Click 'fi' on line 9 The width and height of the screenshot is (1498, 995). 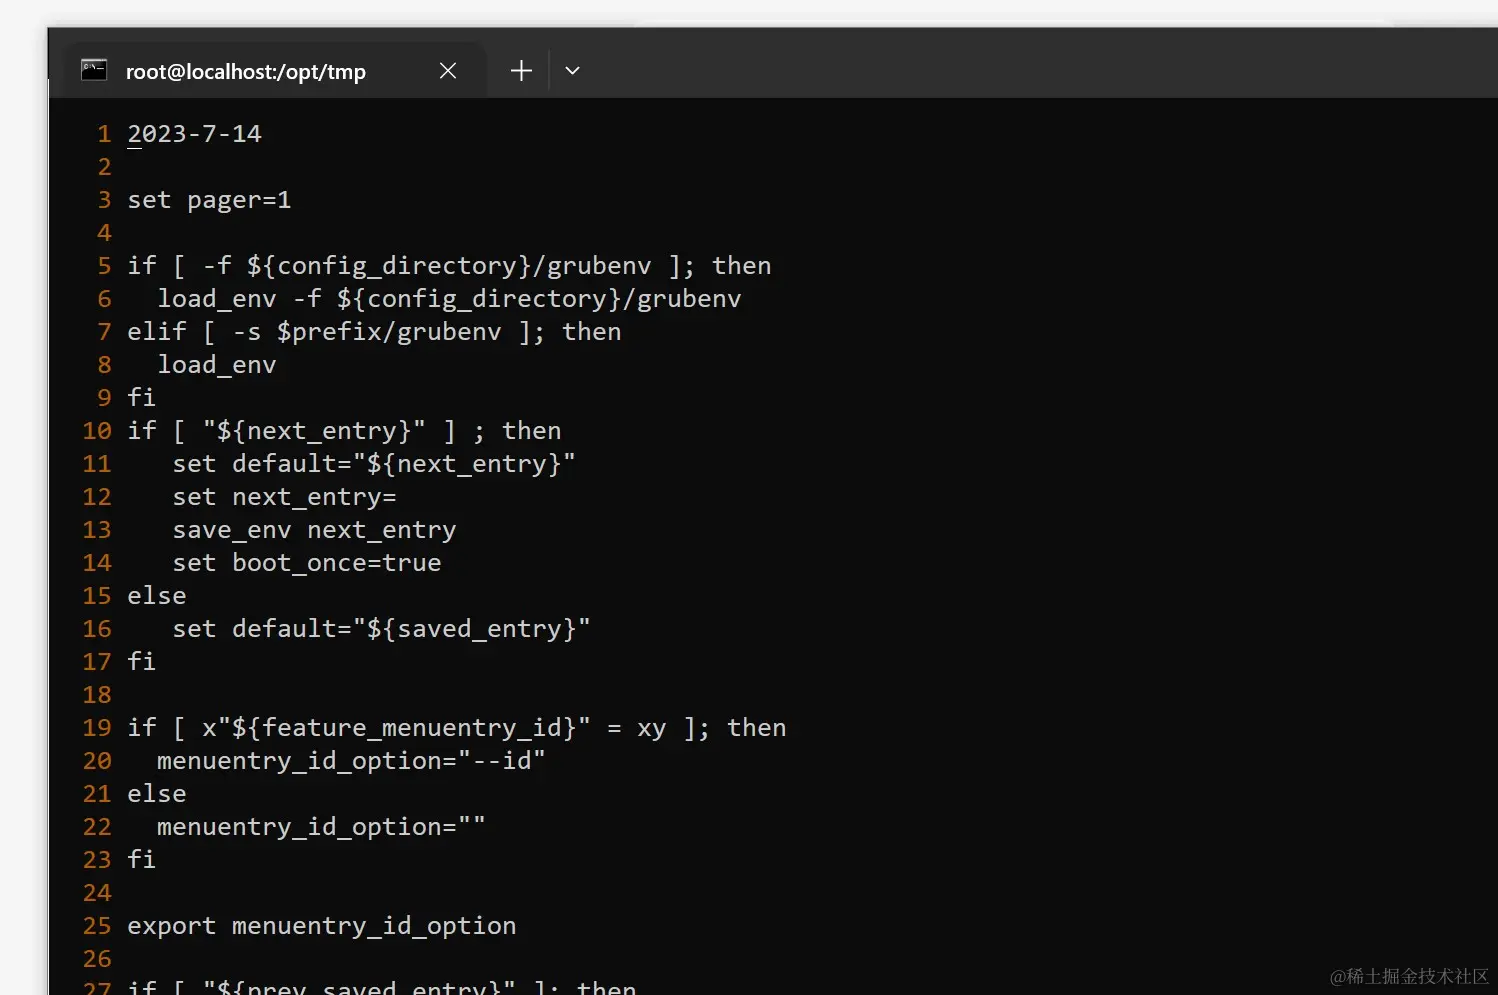[141, 398]
